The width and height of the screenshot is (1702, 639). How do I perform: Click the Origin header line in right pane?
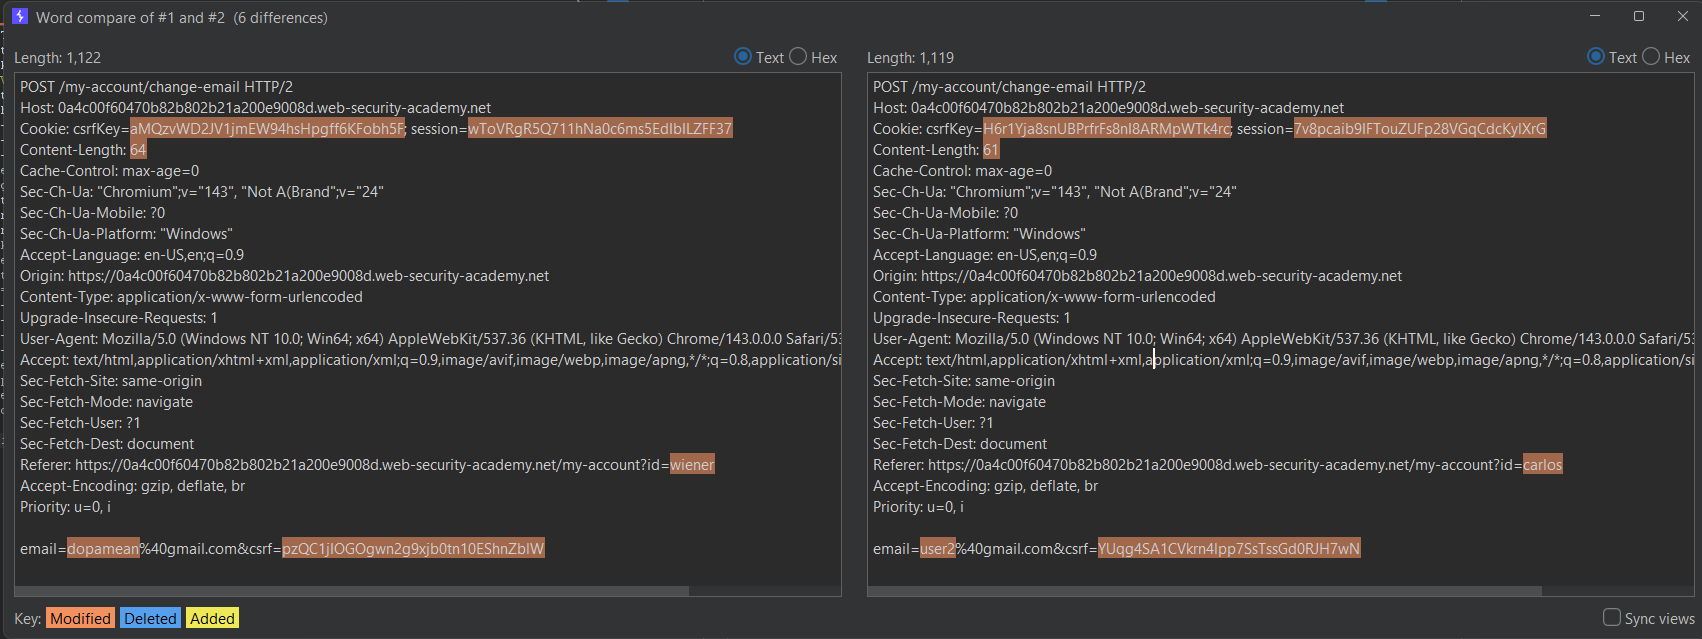tap(1137, 276)
